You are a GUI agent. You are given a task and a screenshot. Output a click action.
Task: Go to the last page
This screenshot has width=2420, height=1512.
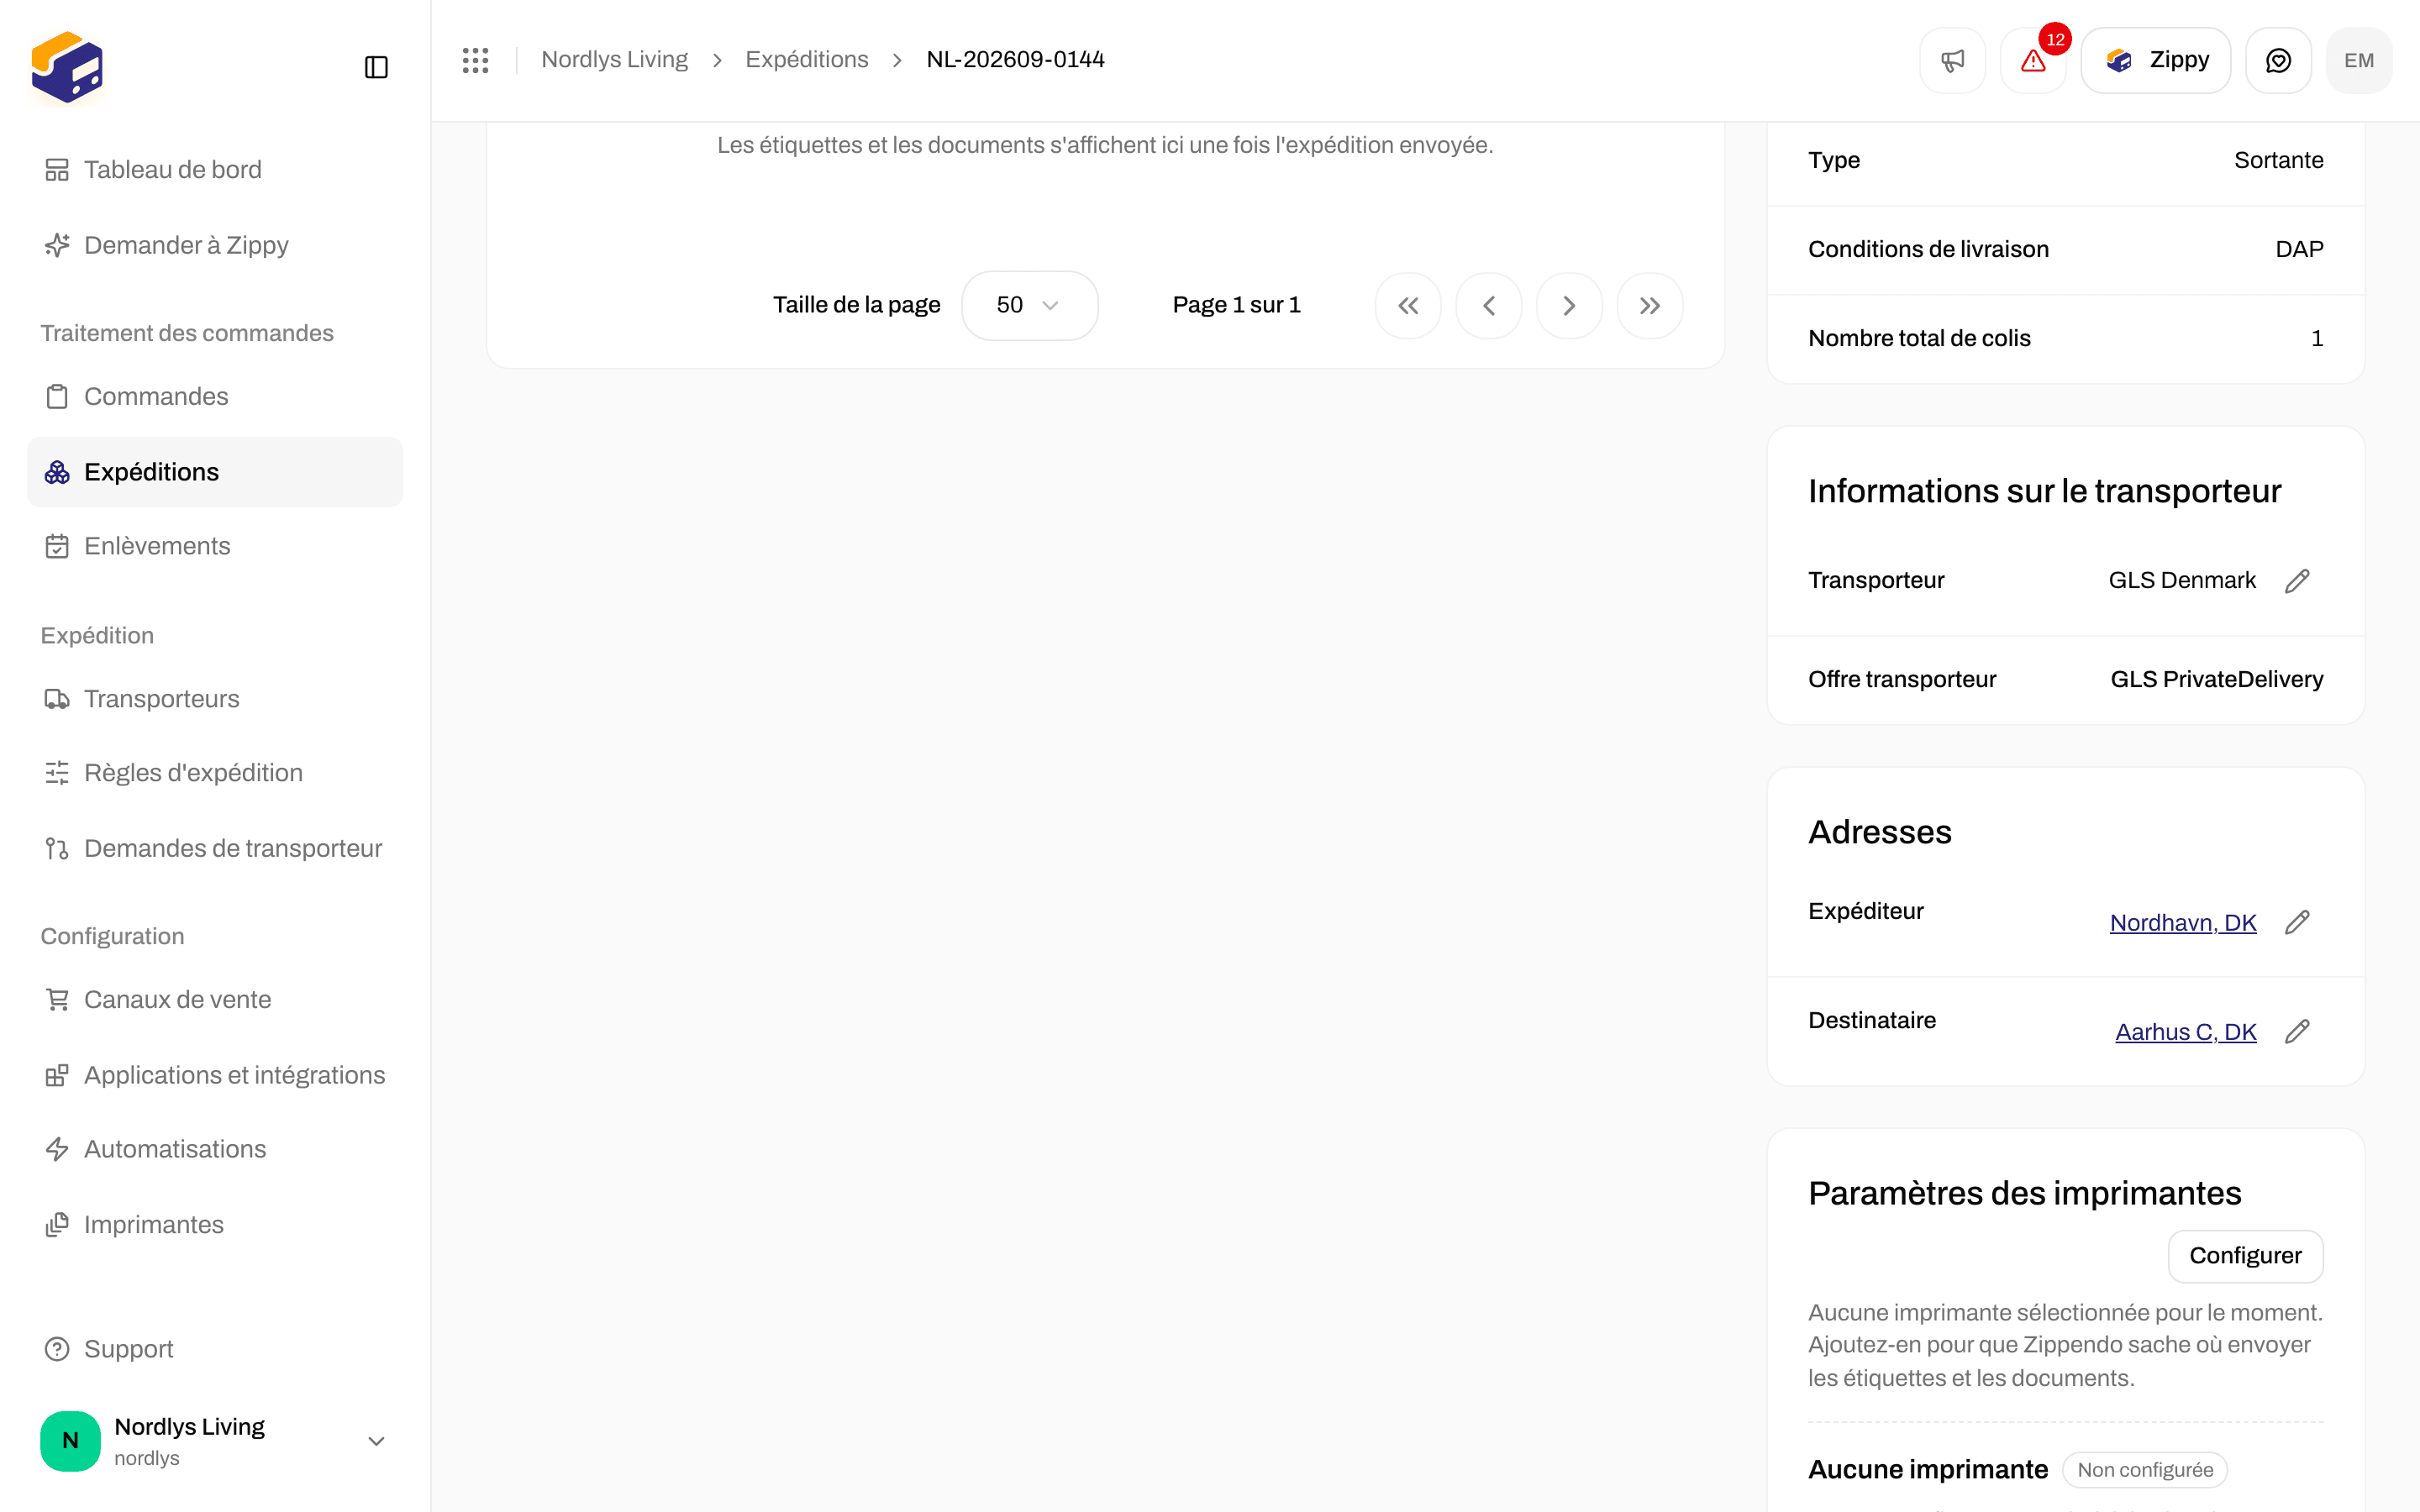[1650, 306]
